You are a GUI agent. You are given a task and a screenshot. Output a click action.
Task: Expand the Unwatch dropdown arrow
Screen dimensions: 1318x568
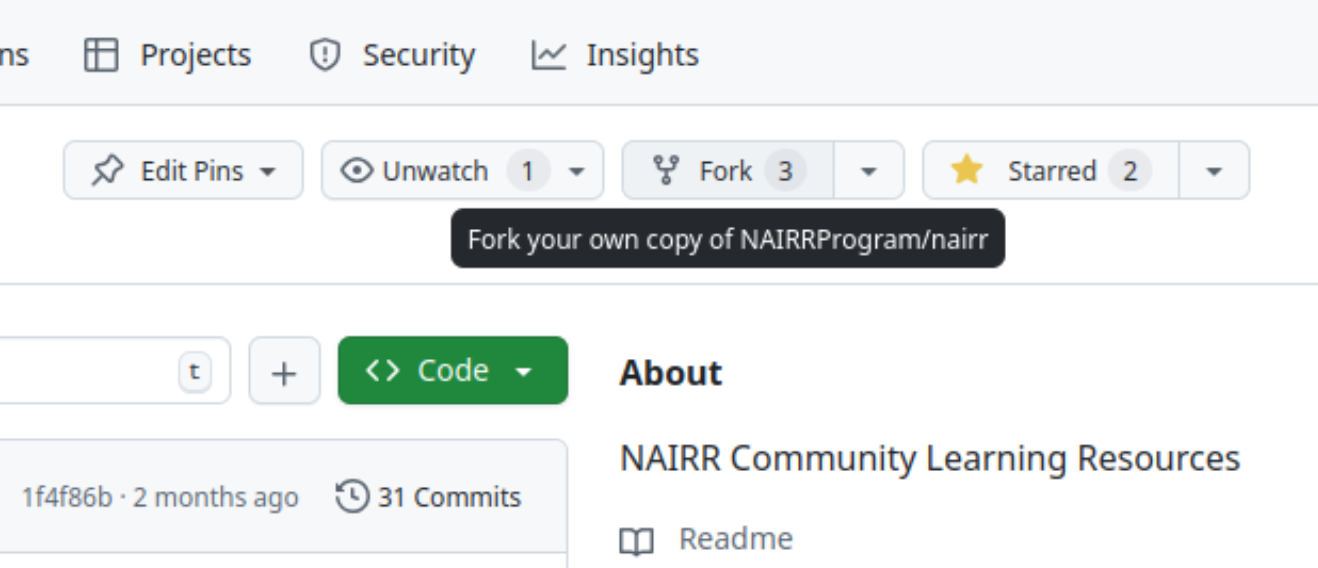(x=576, y=171)
